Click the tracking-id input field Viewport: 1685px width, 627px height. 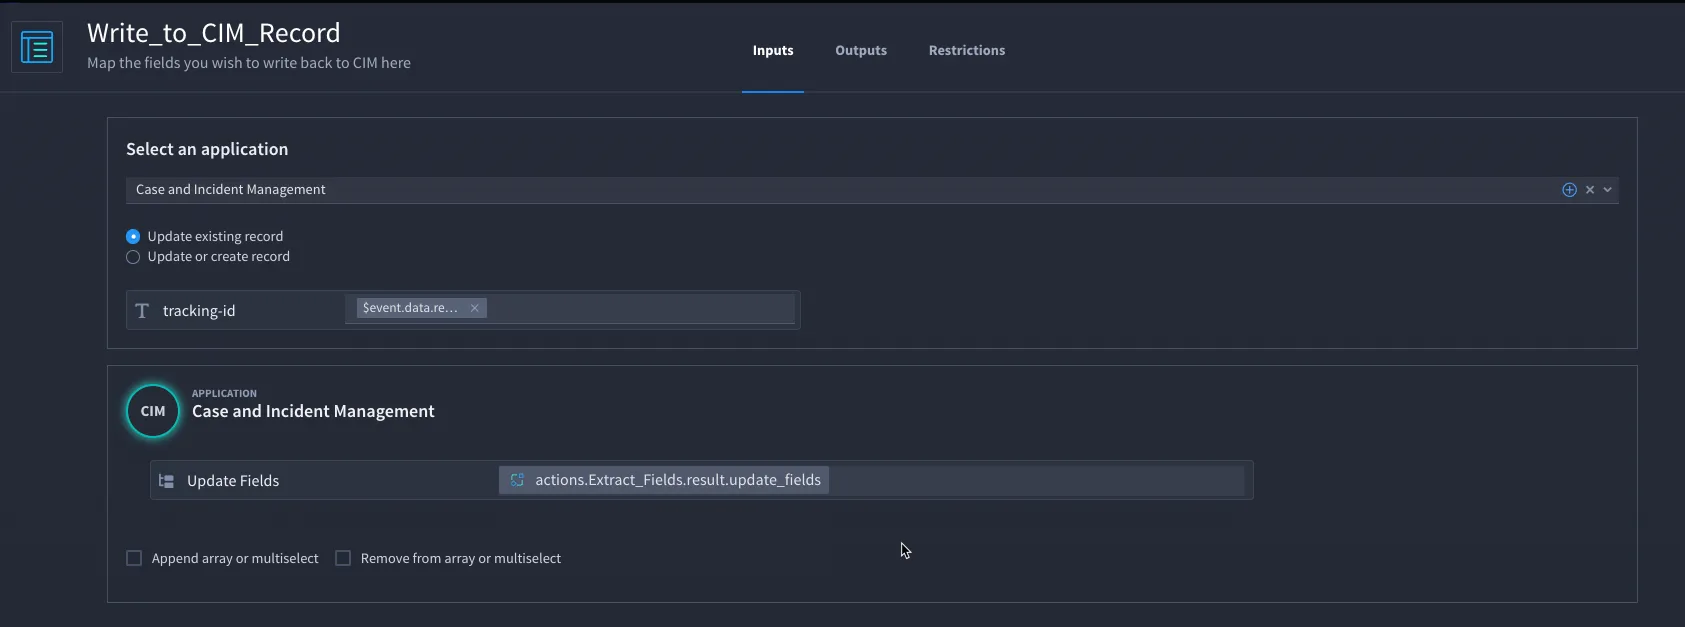click(570, 309)
